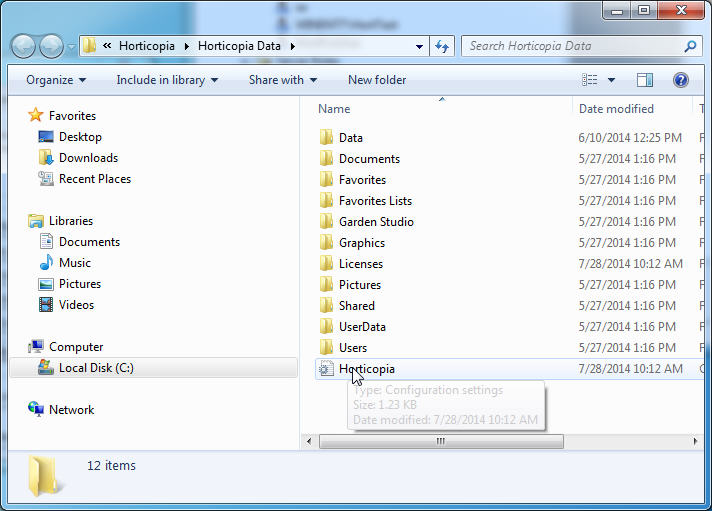Open the Share with menu

282,80
